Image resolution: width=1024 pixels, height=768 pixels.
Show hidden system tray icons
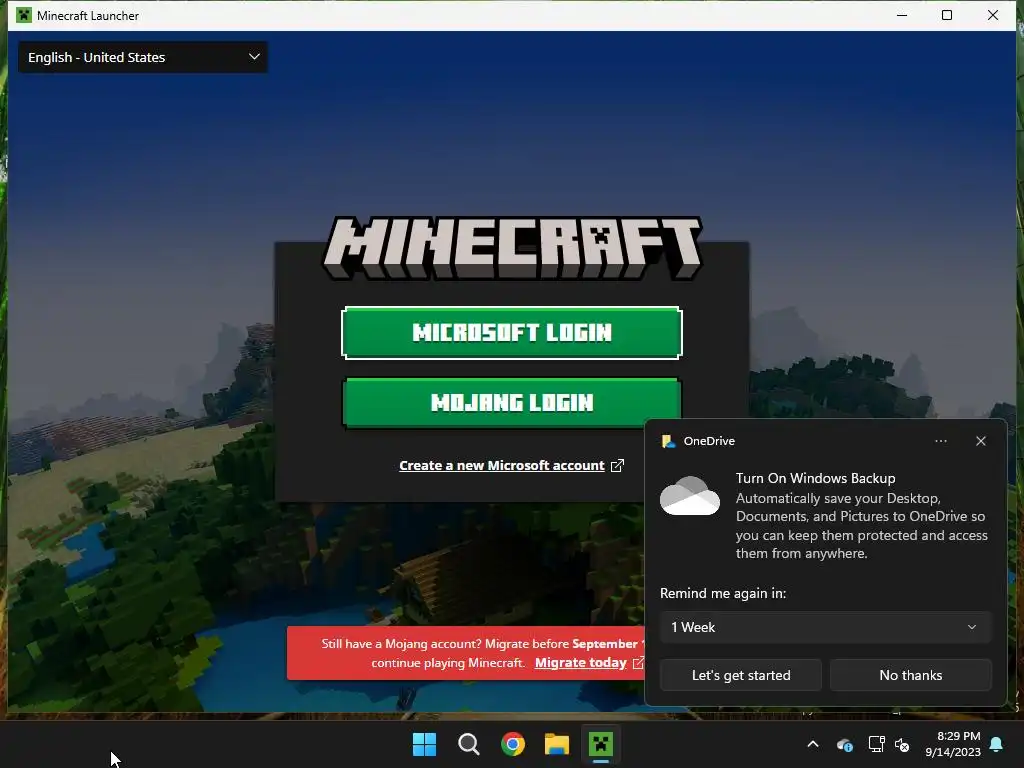coord(813,744)
